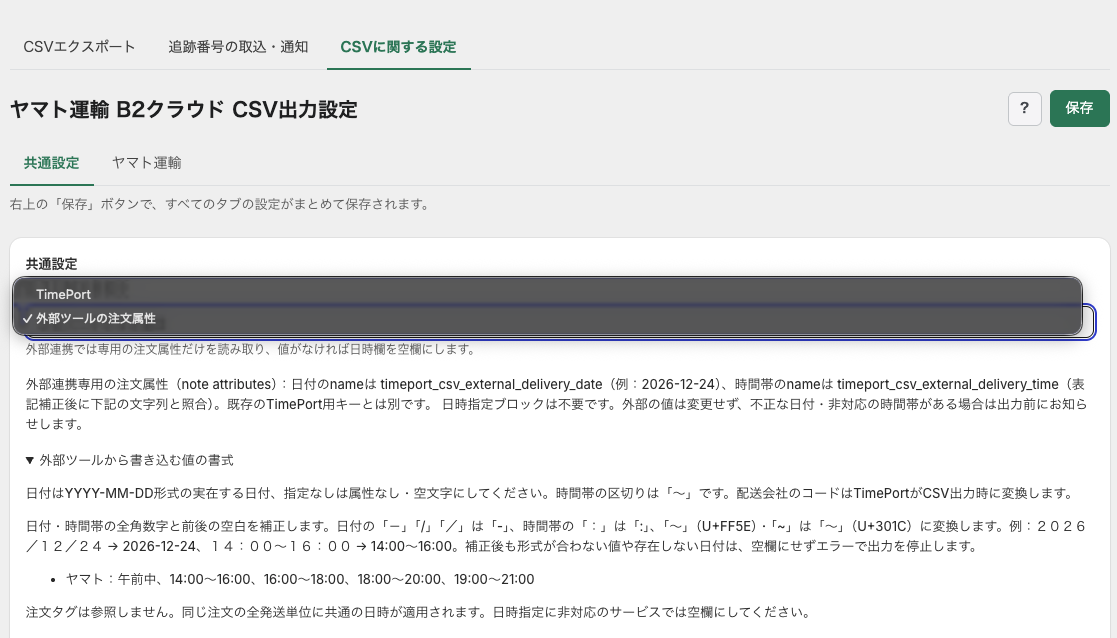Open the CSVエクスポート tab

click(x=79, y=47)
